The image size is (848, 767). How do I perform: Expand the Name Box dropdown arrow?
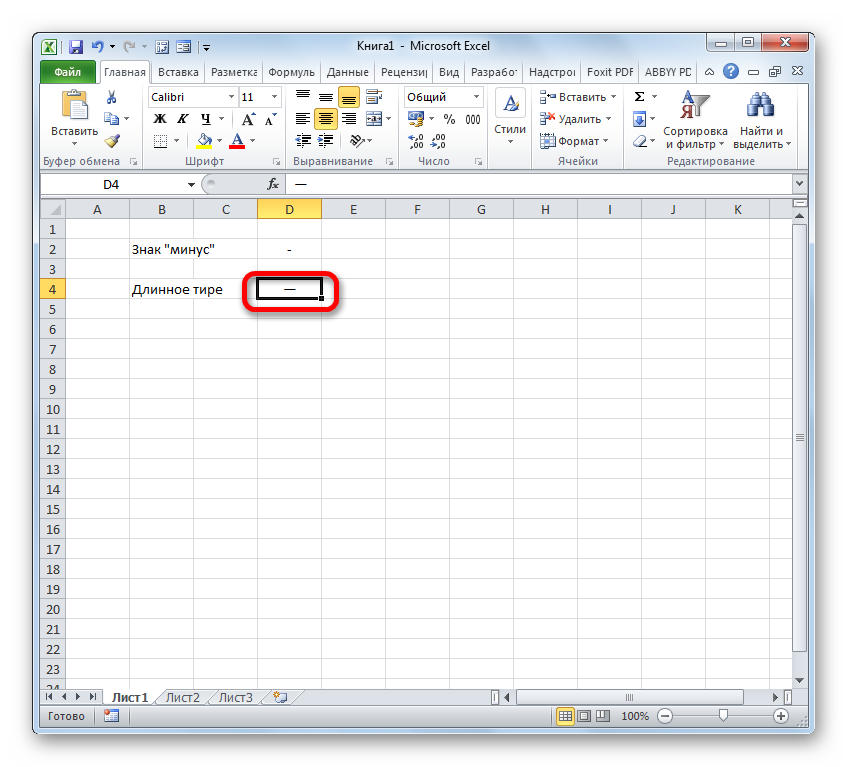click(191, 184)
